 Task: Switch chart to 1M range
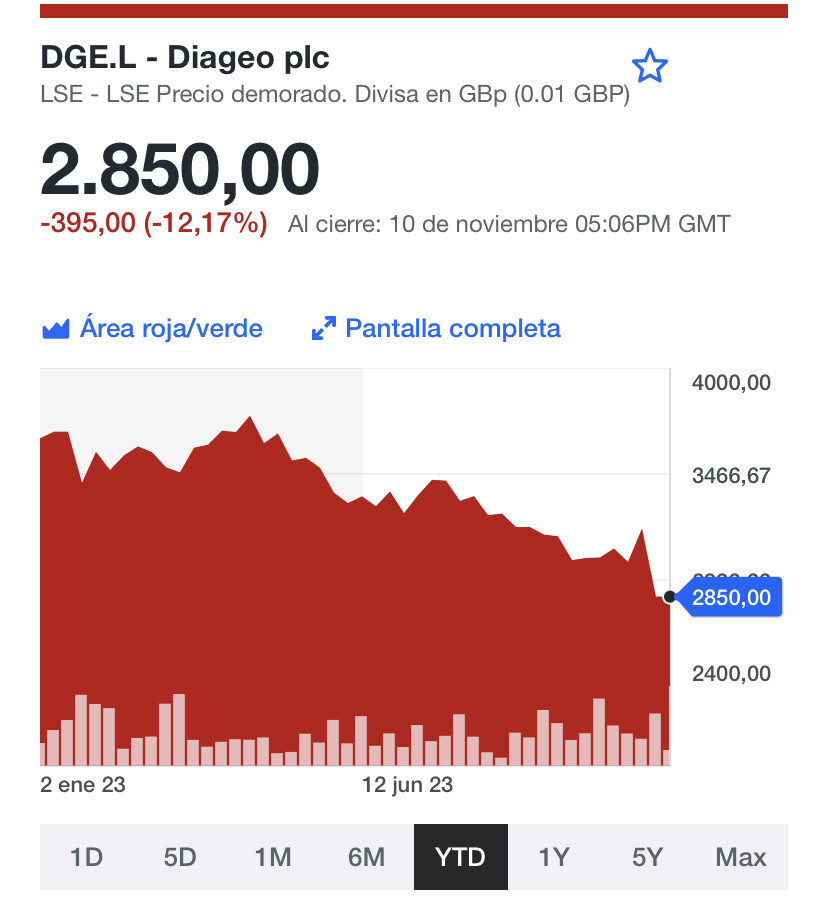[273, 857]
